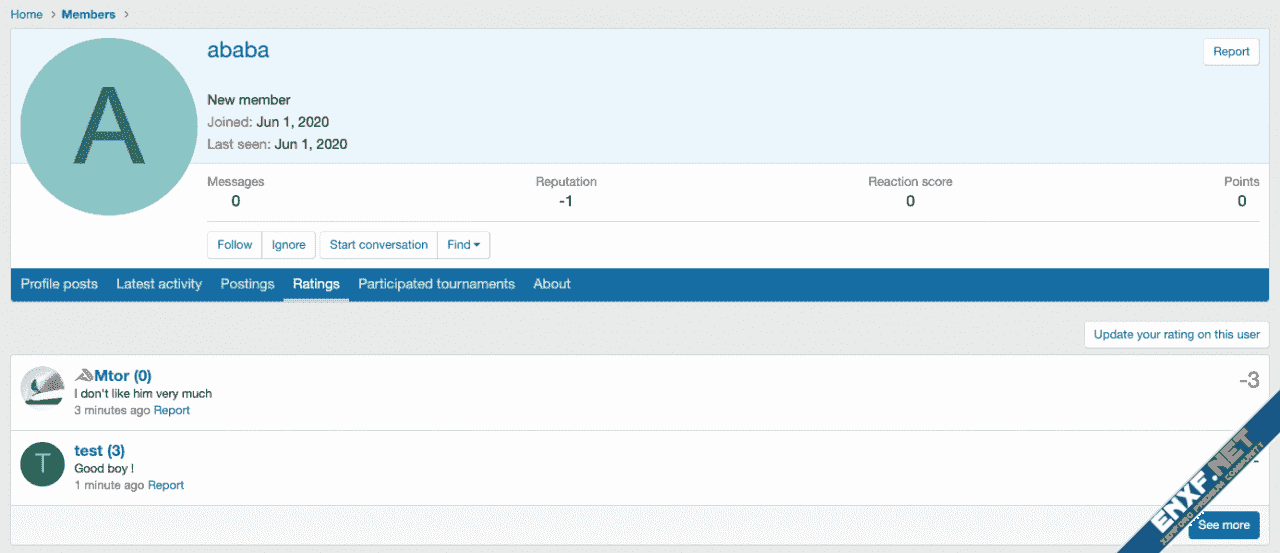Viewport: 1280px width, 553px height.
Task: Show the About tab
Action: (x=552, y=284)
